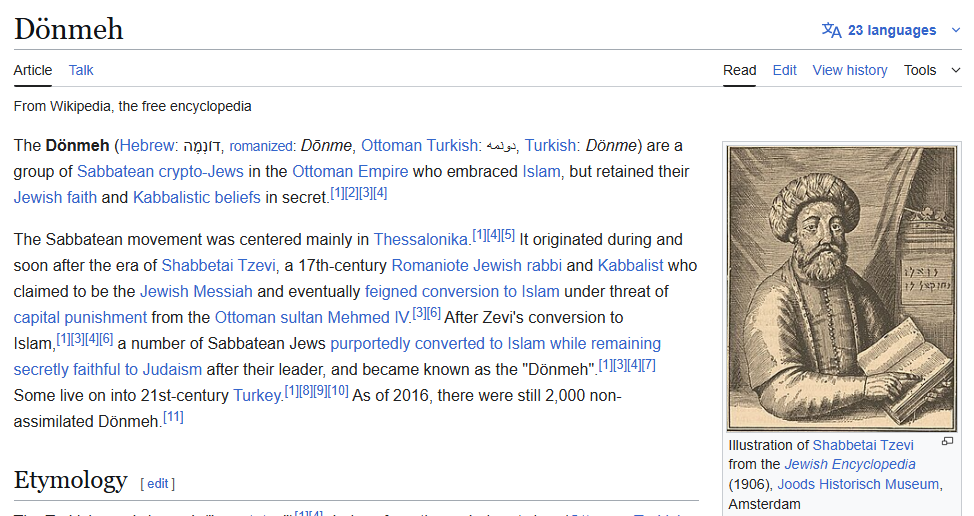Follow the Kabbalistic beliefs link
The image size is (974, 516).
click(197, 197)
